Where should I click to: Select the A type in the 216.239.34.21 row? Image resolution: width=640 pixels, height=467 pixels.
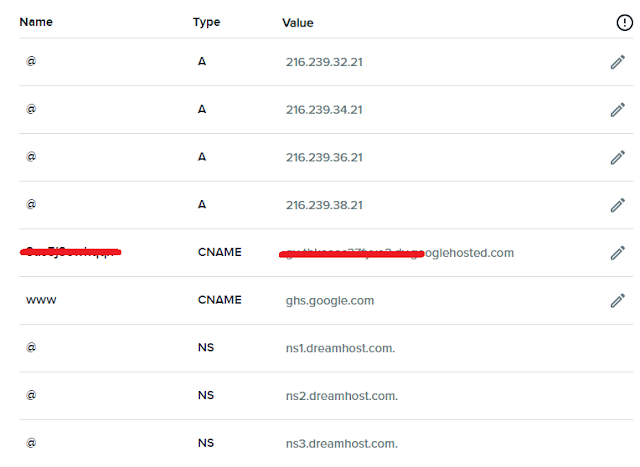click(x=202, y=109)
